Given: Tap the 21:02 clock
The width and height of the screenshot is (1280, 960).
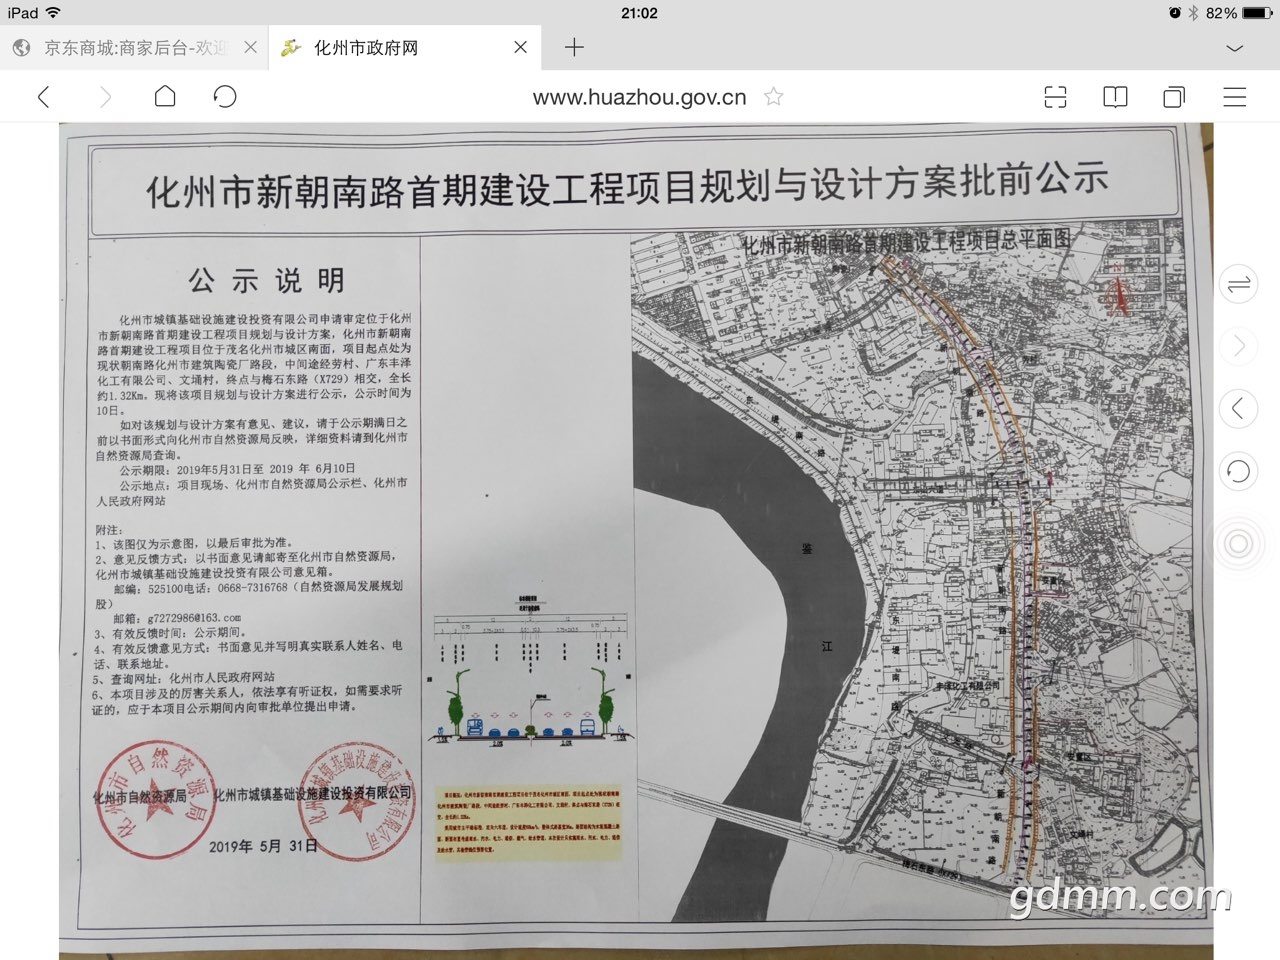Looking at the screenshot, I should 639,13.
